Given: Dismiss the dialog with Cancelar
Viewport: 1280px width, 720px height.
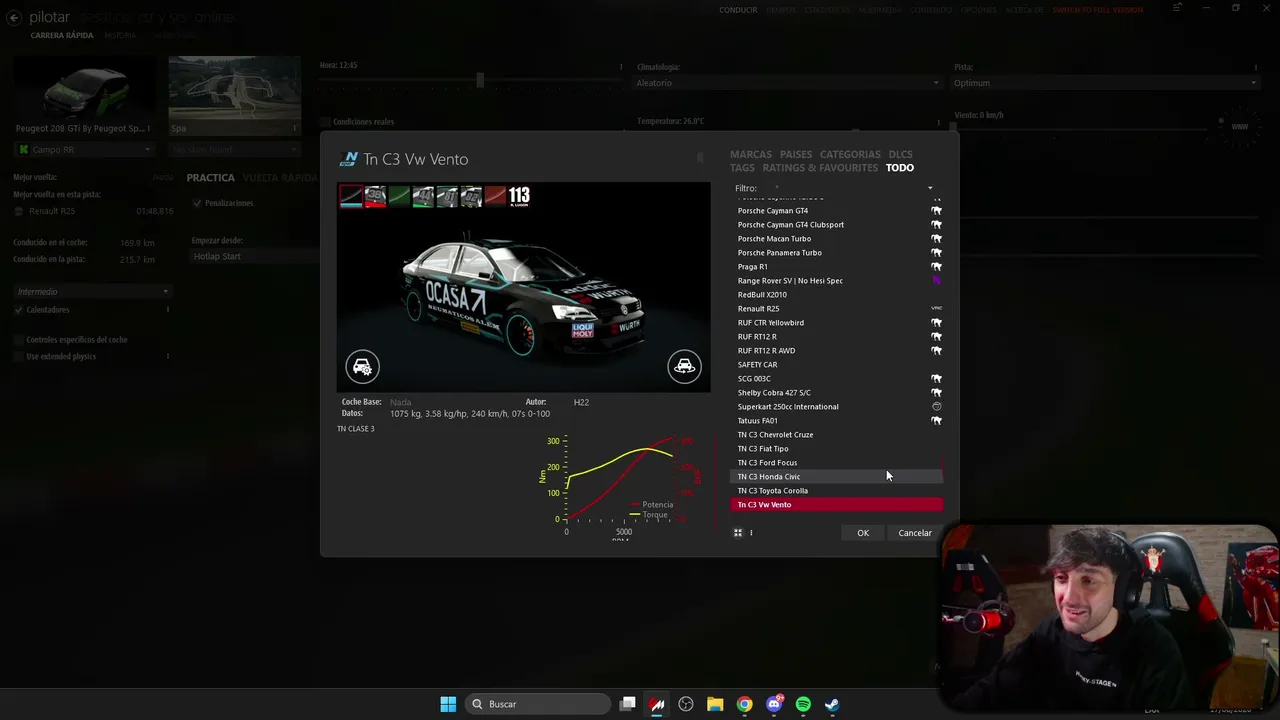Looking at the screenshot, I should (x=915, y=533).
